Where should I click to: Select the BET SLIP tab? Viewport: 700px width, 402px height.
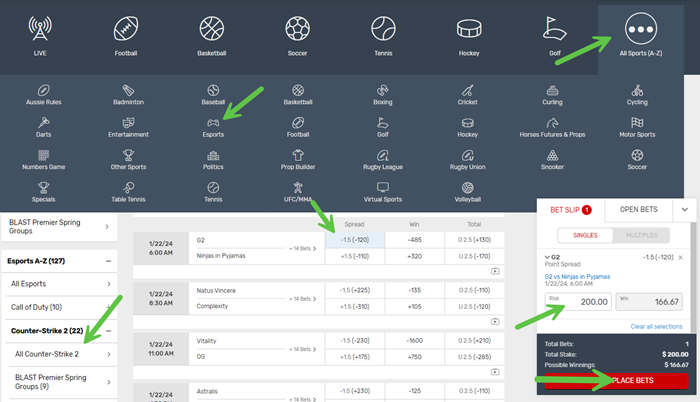click(567, 209)
